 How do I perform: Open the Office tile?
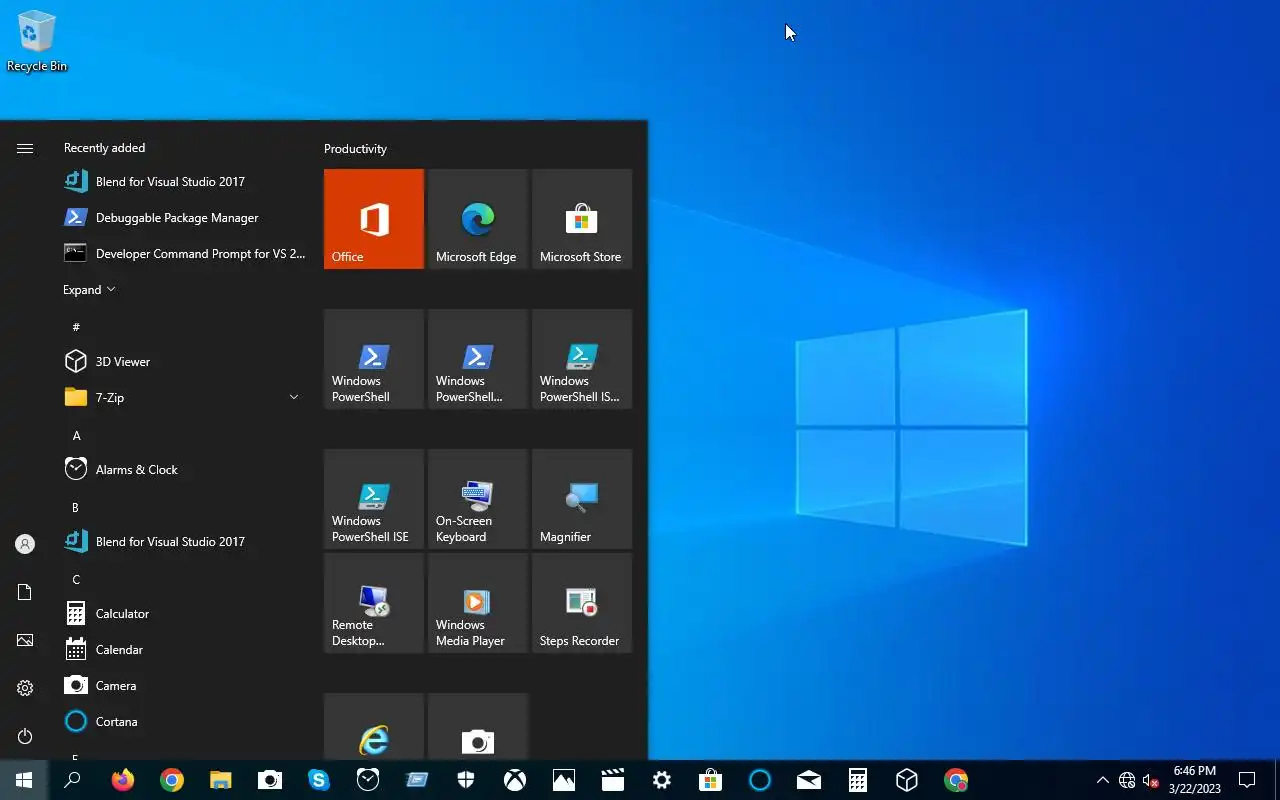point(374,219)
